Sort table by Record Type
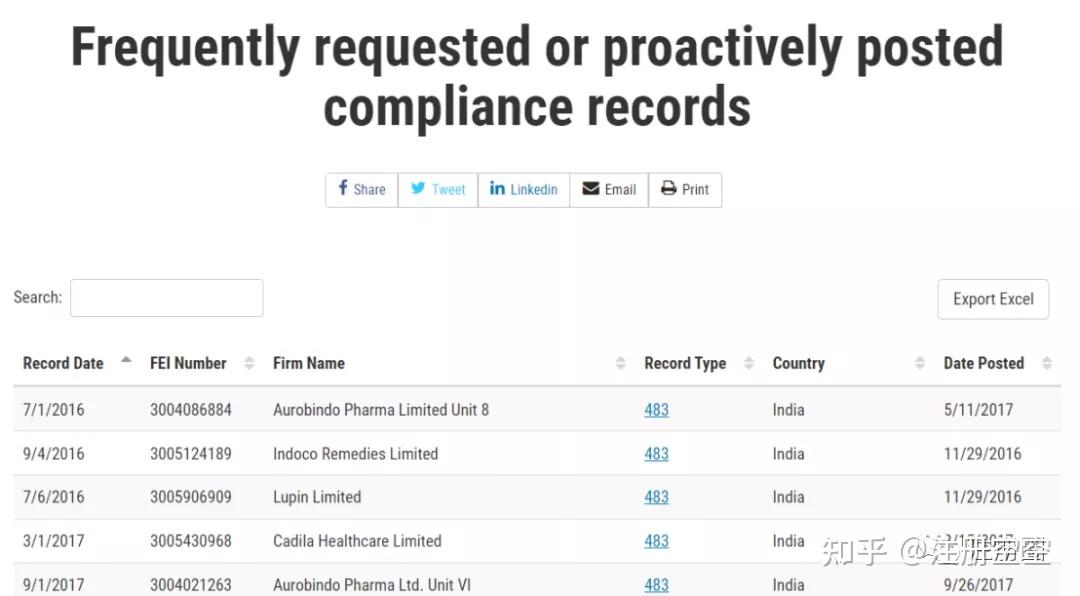The width and height of the screenshot is (1080, 596). tap(748, 363)
